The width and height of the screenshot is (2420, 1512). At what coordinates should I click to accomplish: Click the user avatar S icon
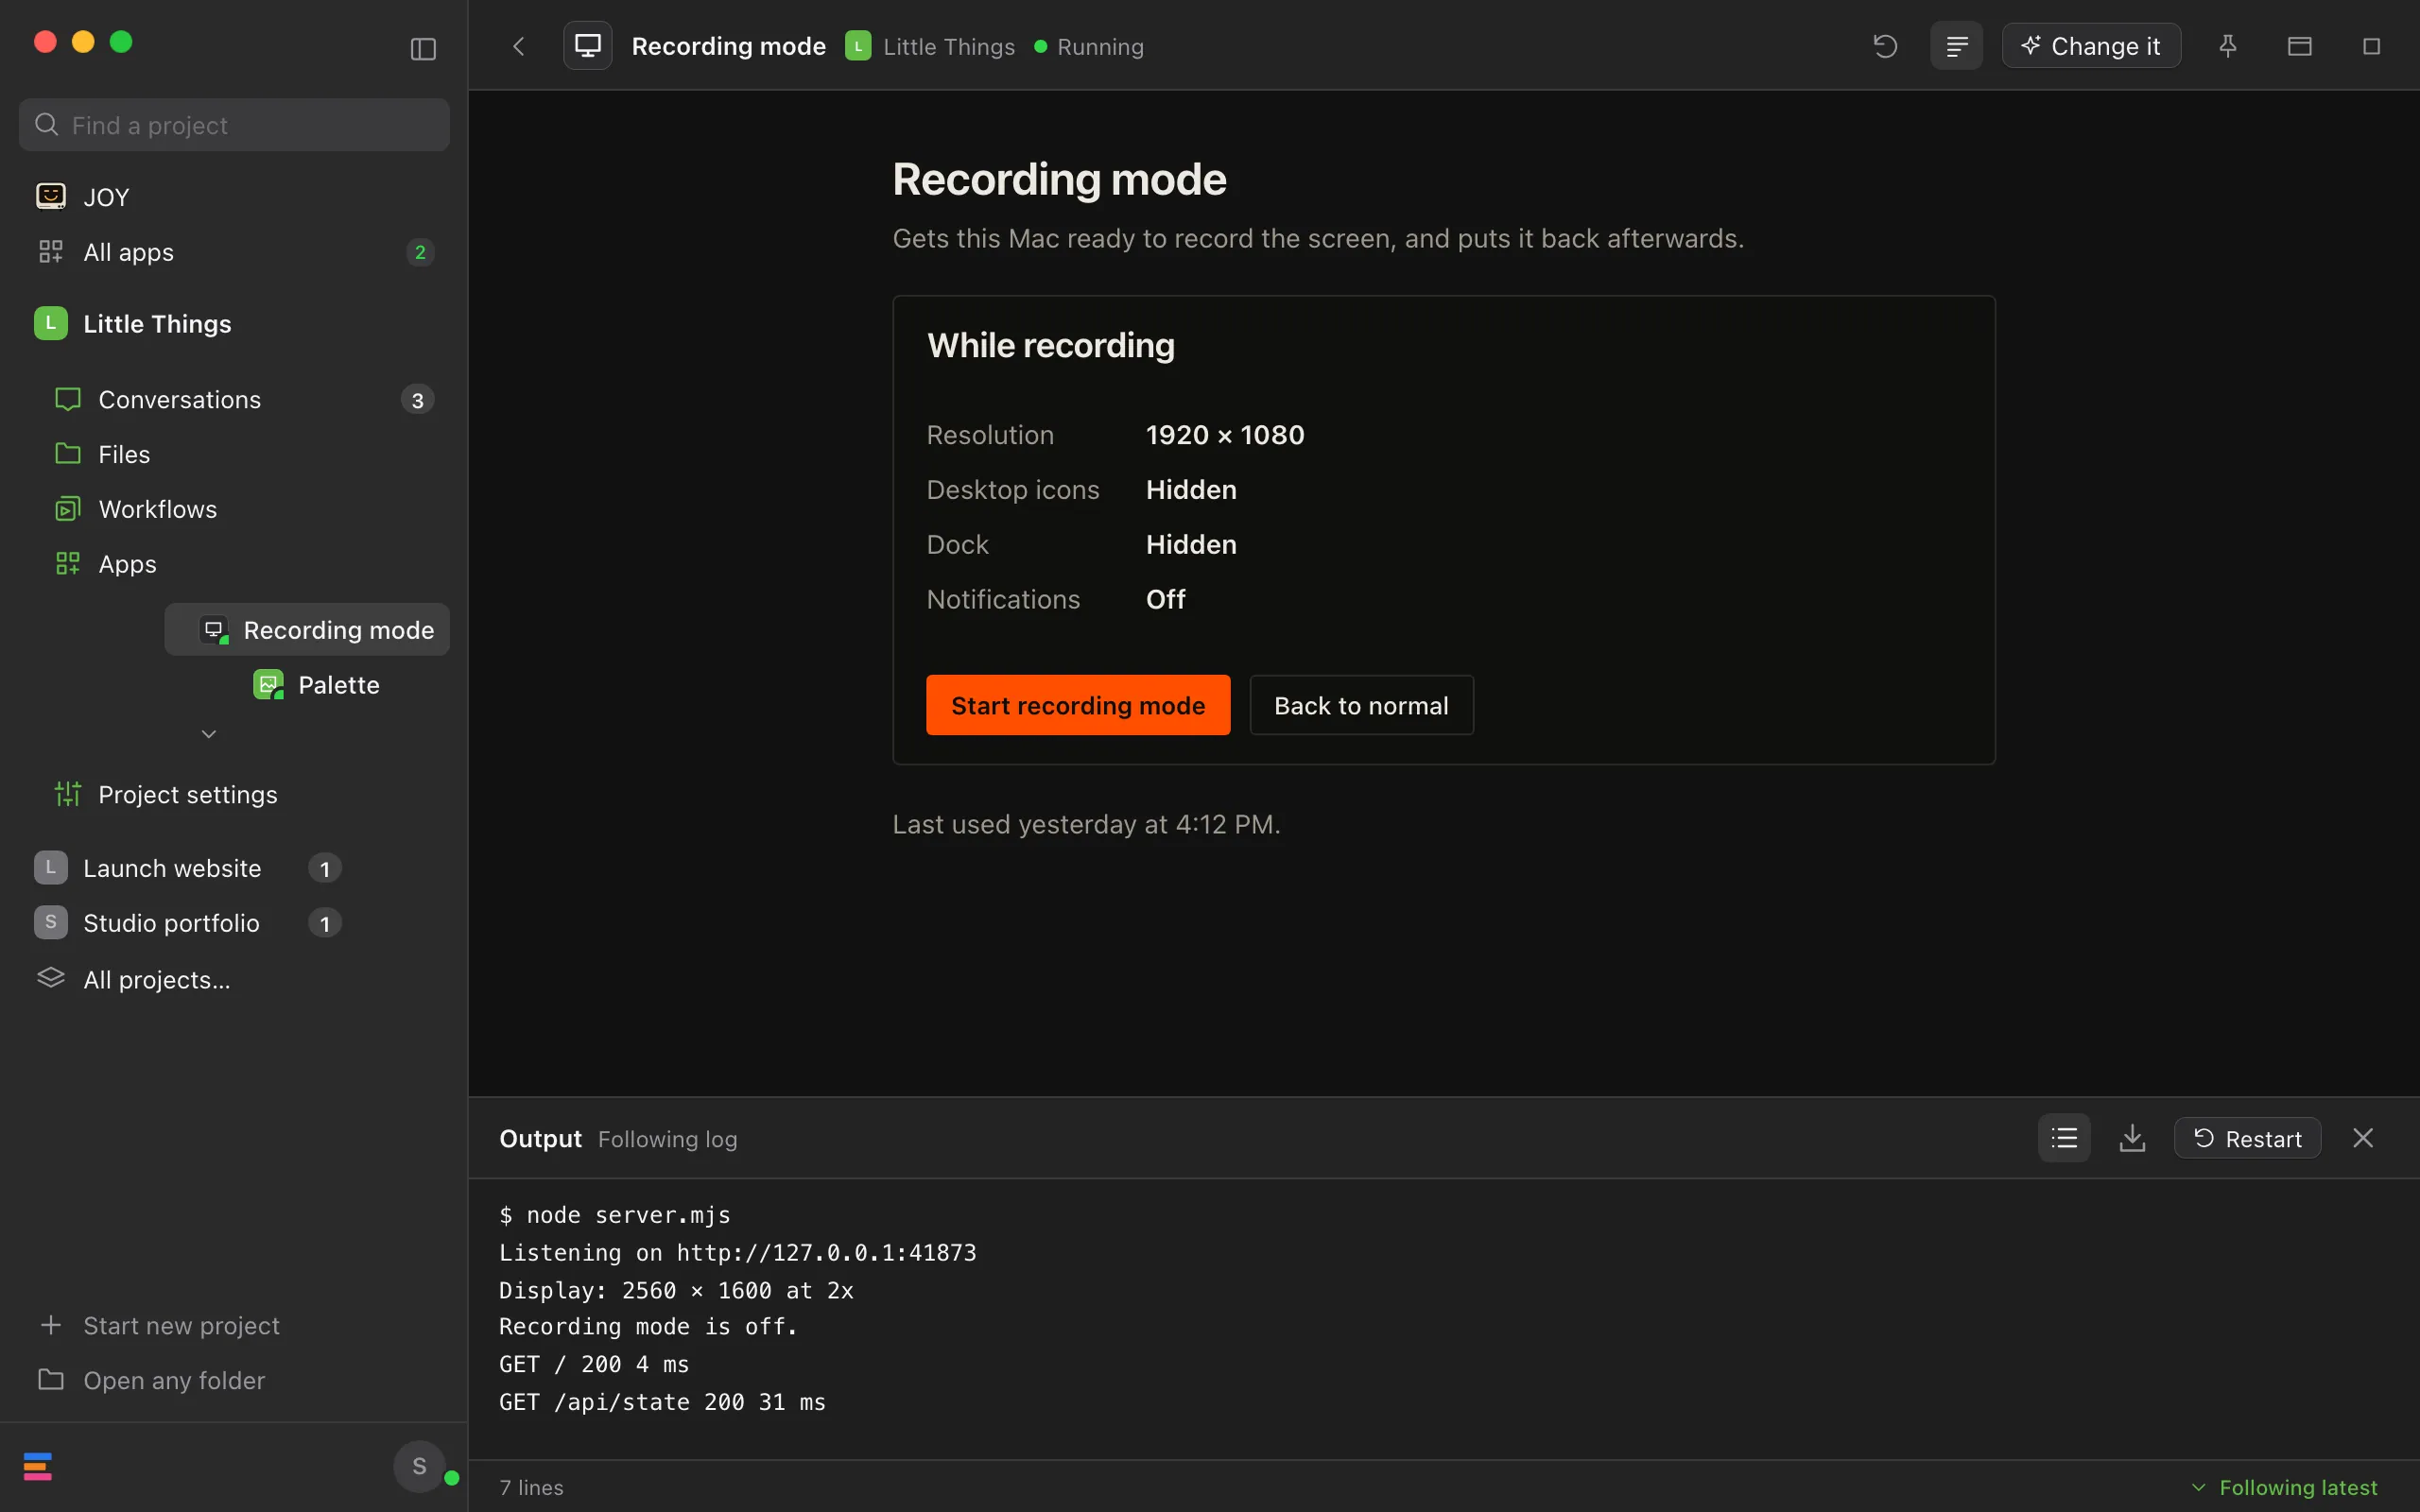pyautogui.click(x=419, y=1466)
